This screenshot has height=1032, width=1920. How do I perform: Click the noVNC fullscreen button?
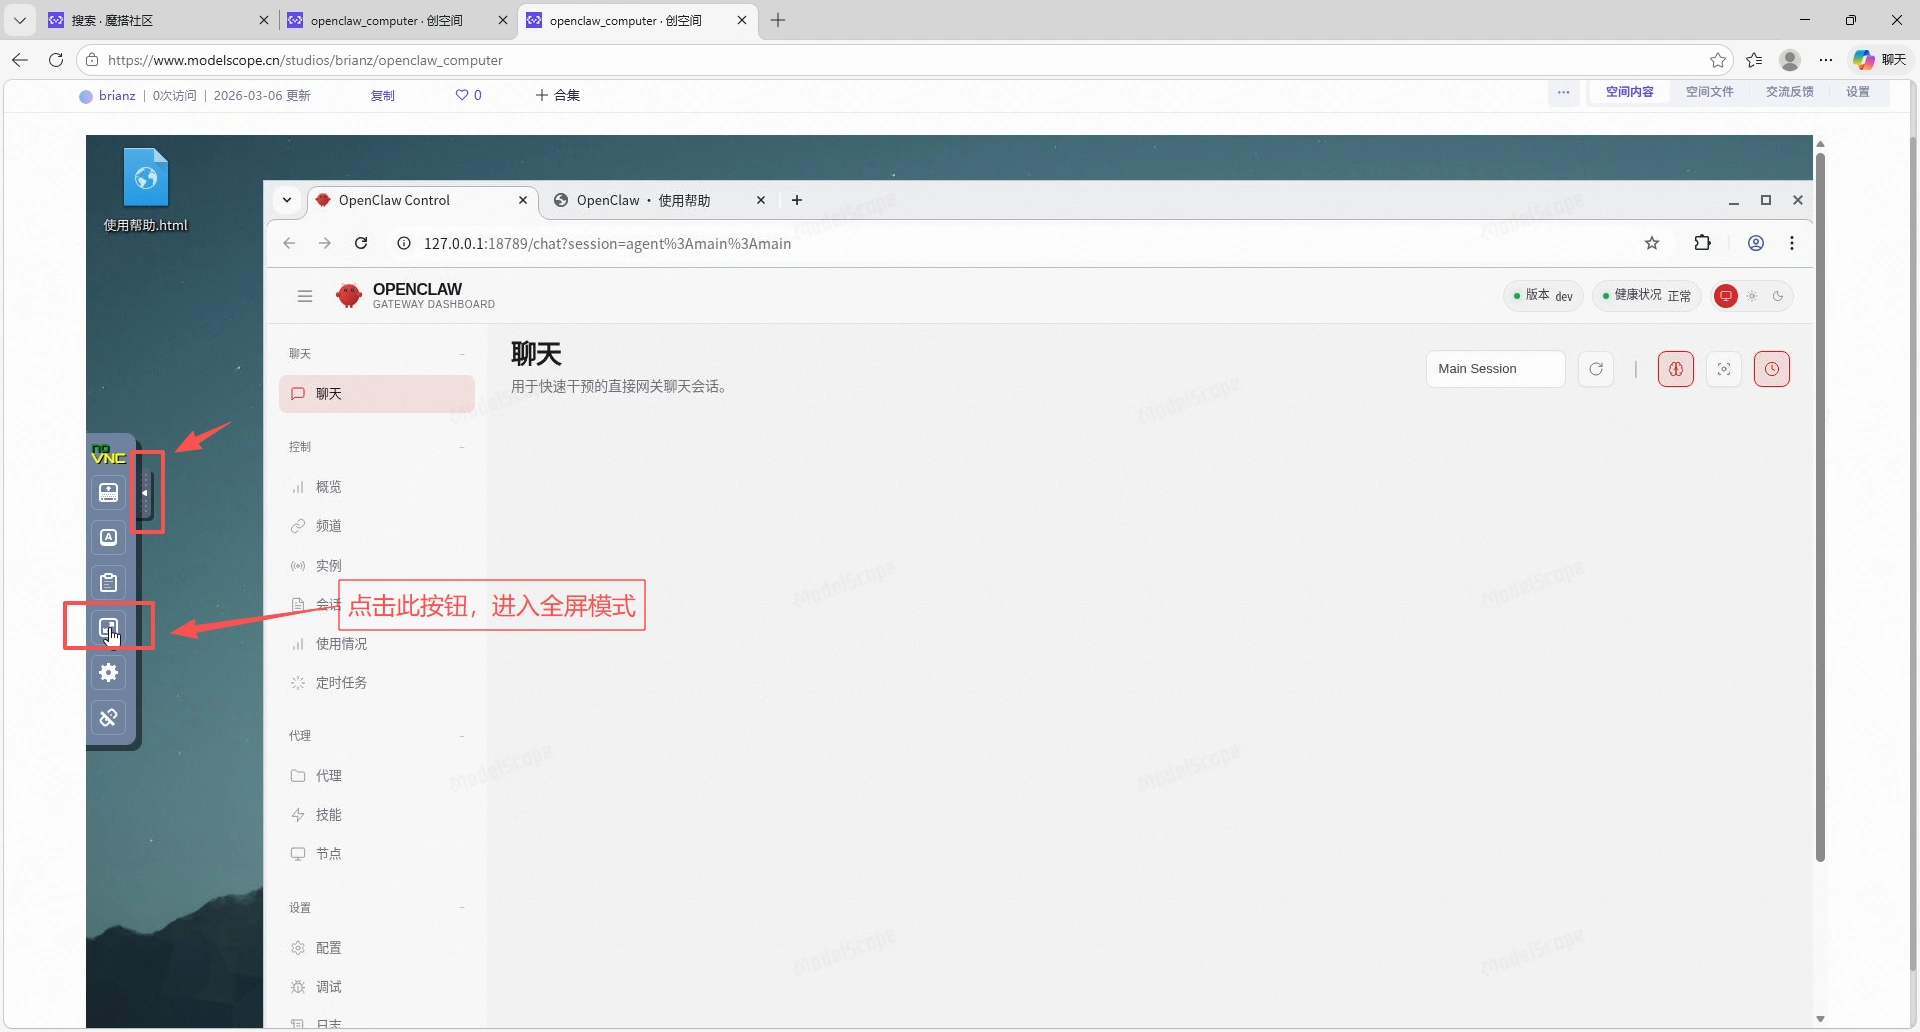click(x=109, y=627)
